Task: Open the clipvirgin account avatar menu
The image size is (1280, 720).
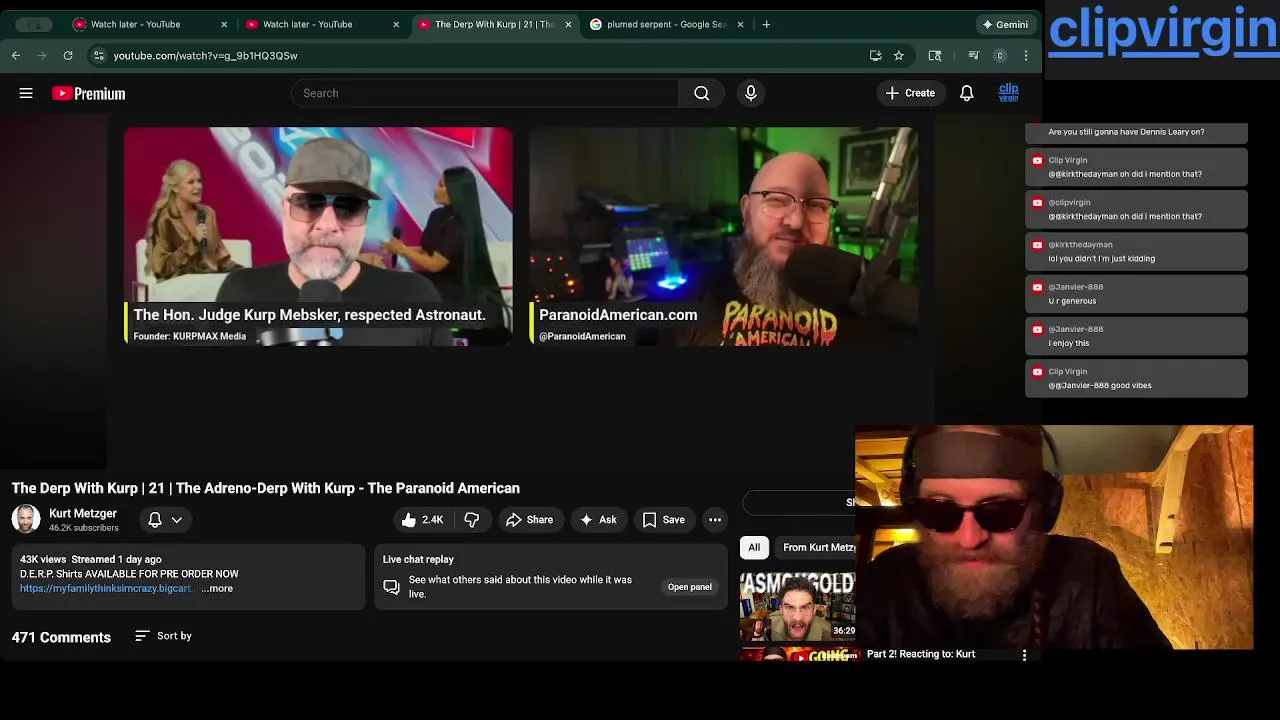Action: (x=1008, y=93)
